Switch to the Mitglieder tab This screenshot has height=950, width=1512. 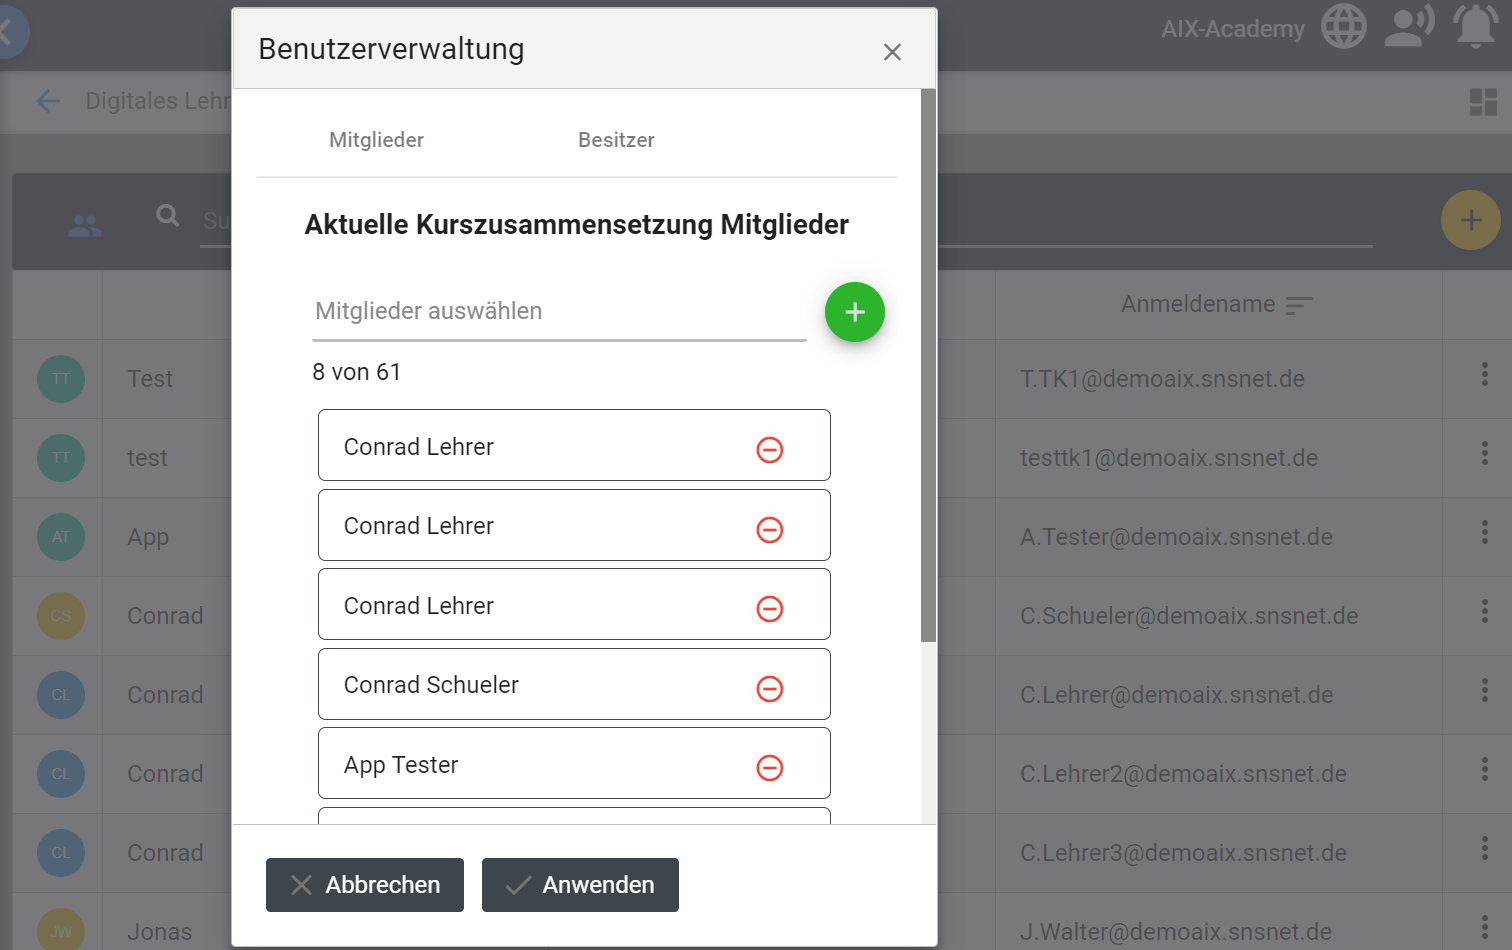[376, 140]
